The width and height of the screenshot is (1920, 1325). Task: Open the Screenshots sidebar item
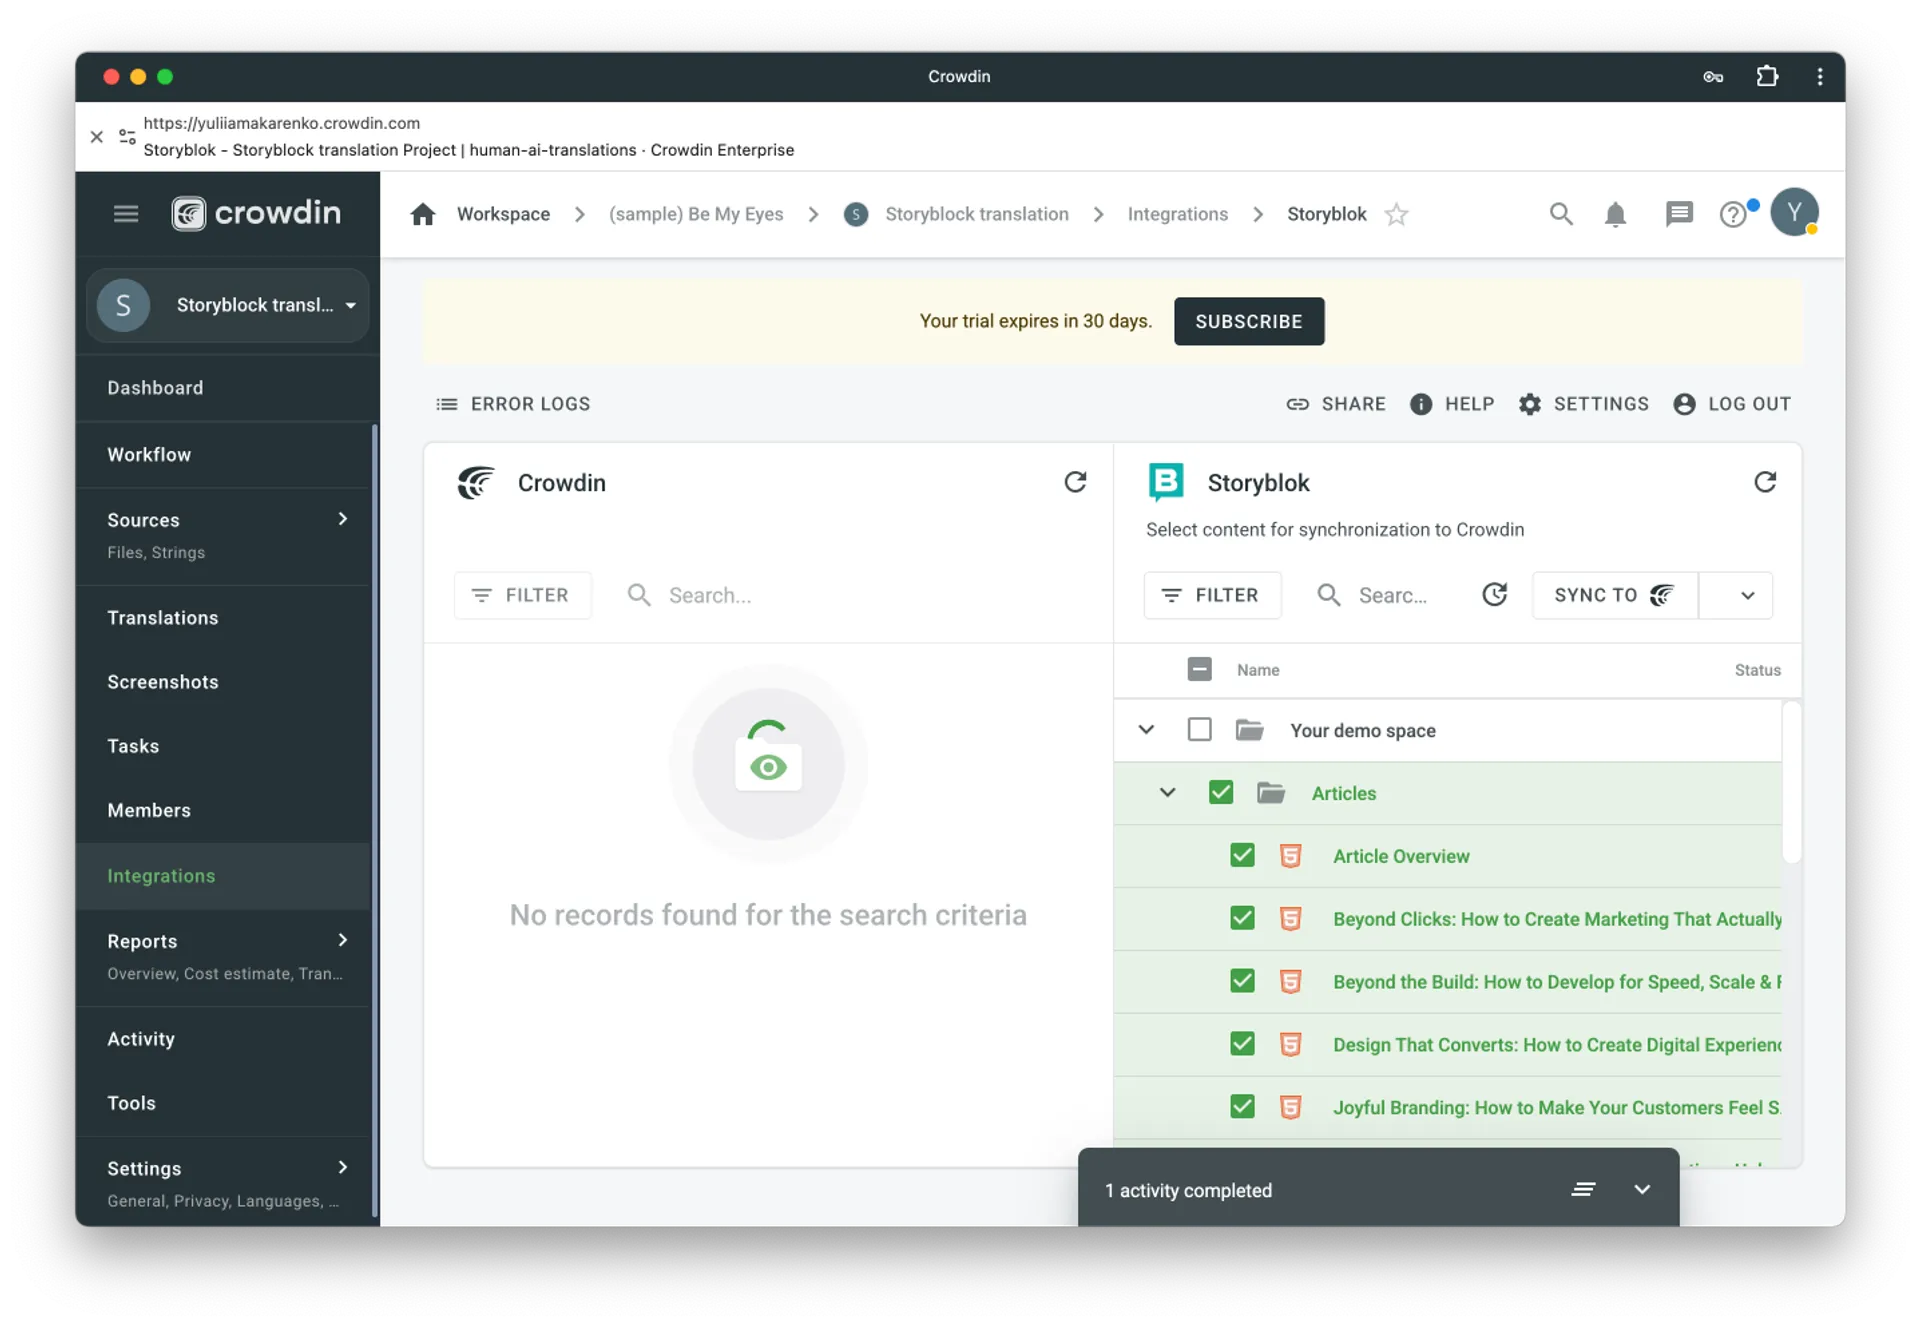[x=223, y=682]
